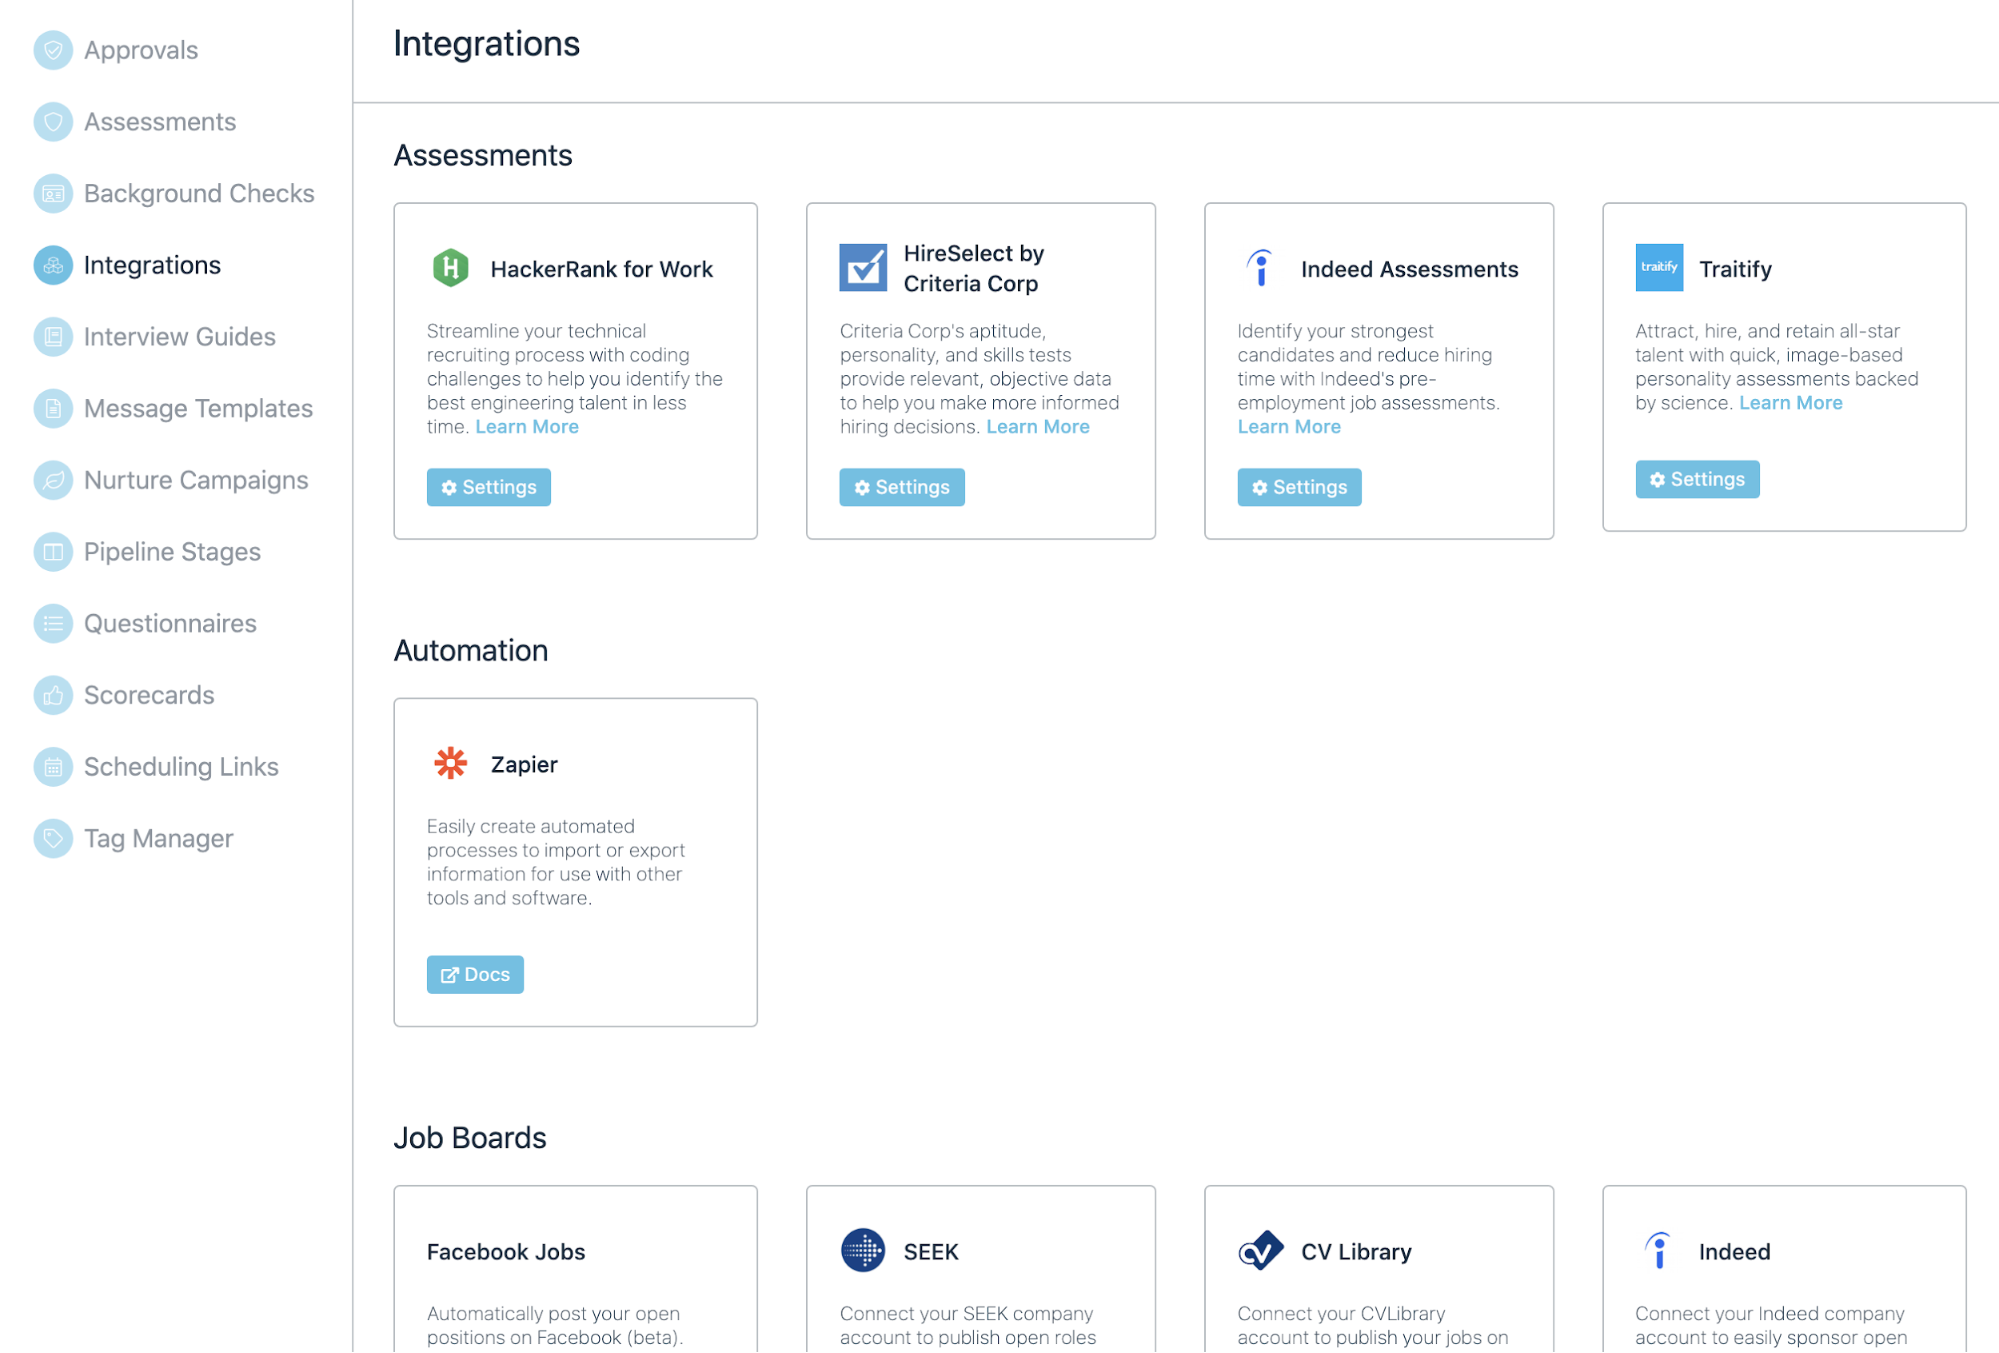Screen dimensions: 1999x1353
Task: Open Indeed Assessments Settings button
Action: (1299, 487)
